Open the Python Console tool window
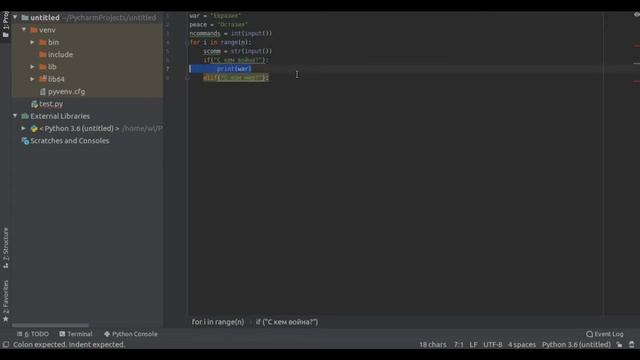The height and width of the screenshot is (360, 640). 131,334
